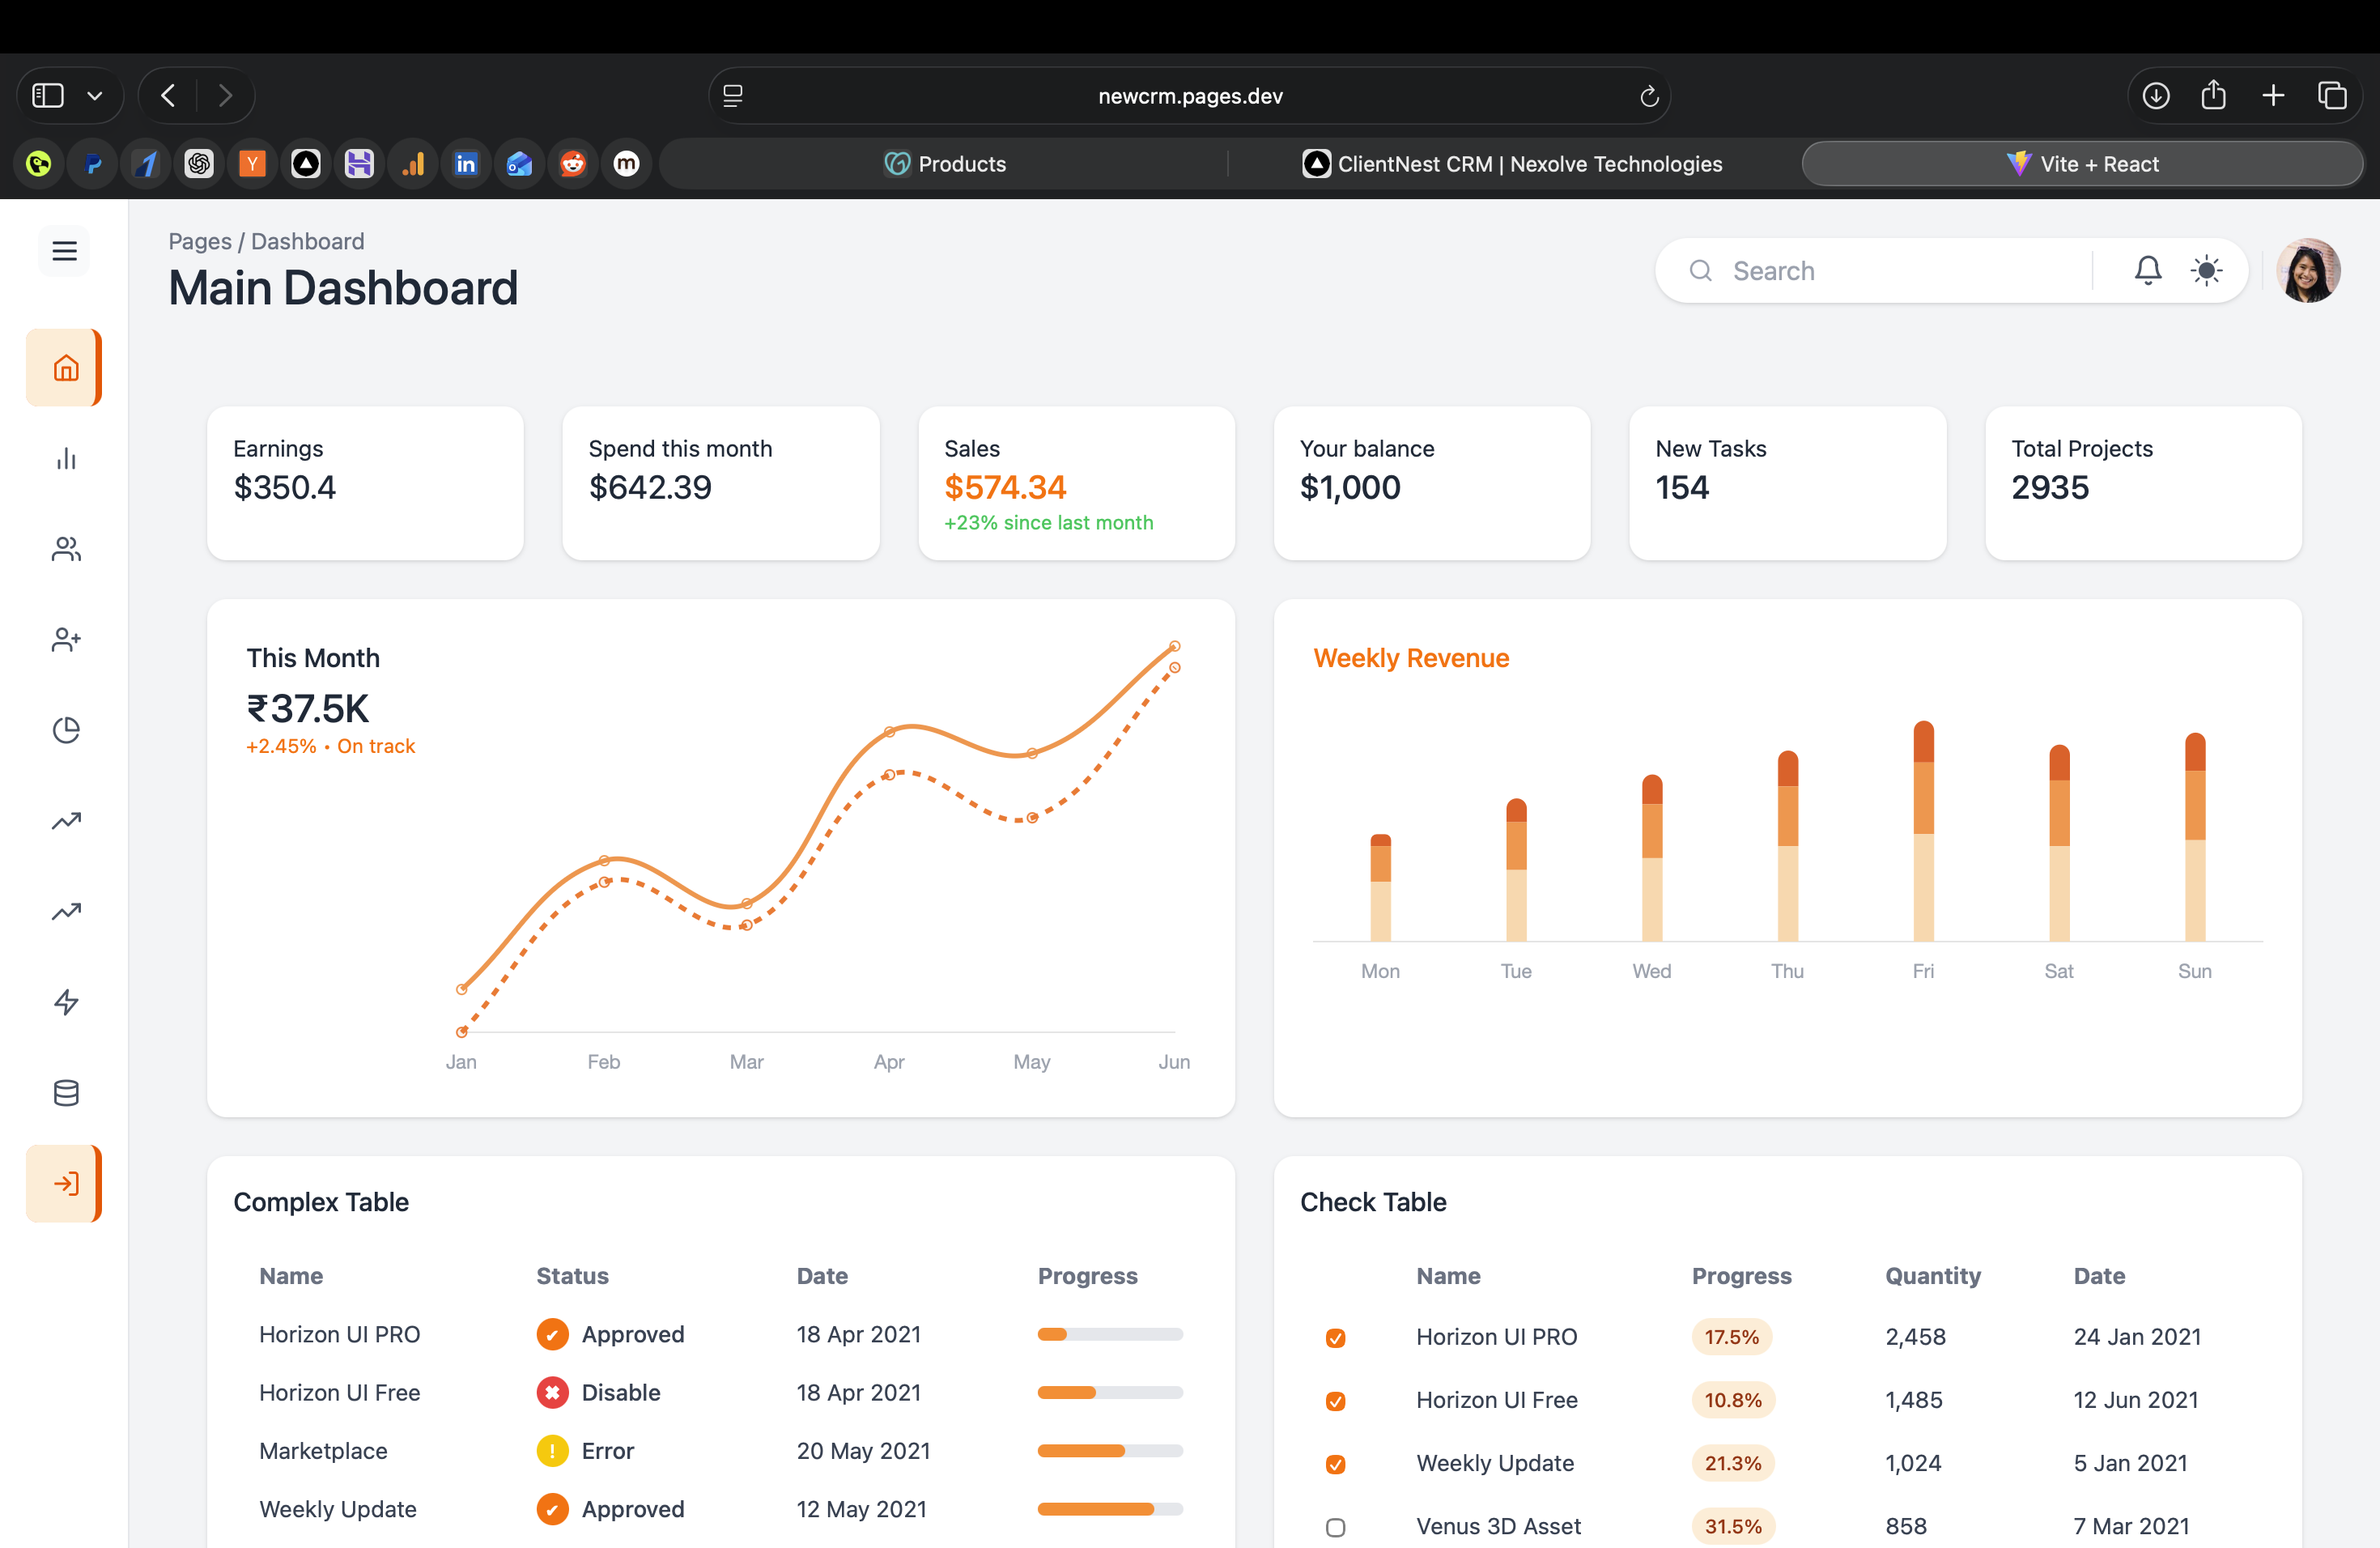The image size is (2380, 1548).
Task: Select the database sidebar icon
Action: 64,1092
